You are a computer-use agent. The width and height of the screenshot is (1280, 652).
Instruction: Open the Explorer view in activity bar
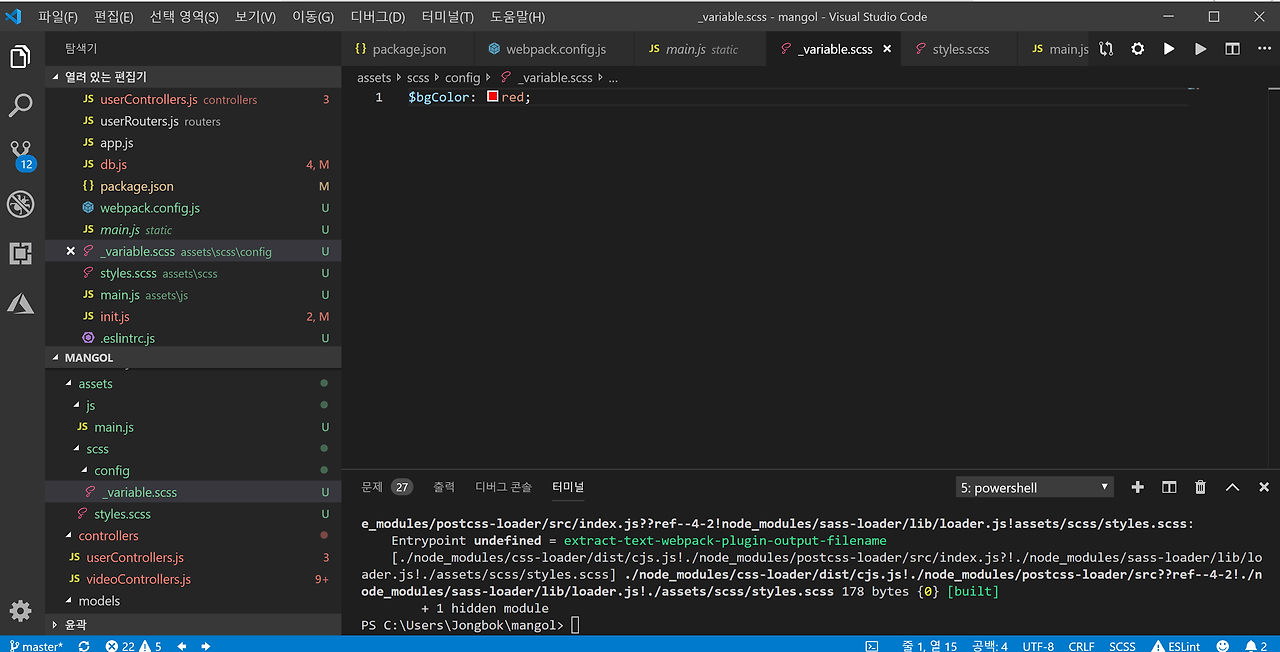[x=20, y=57]
